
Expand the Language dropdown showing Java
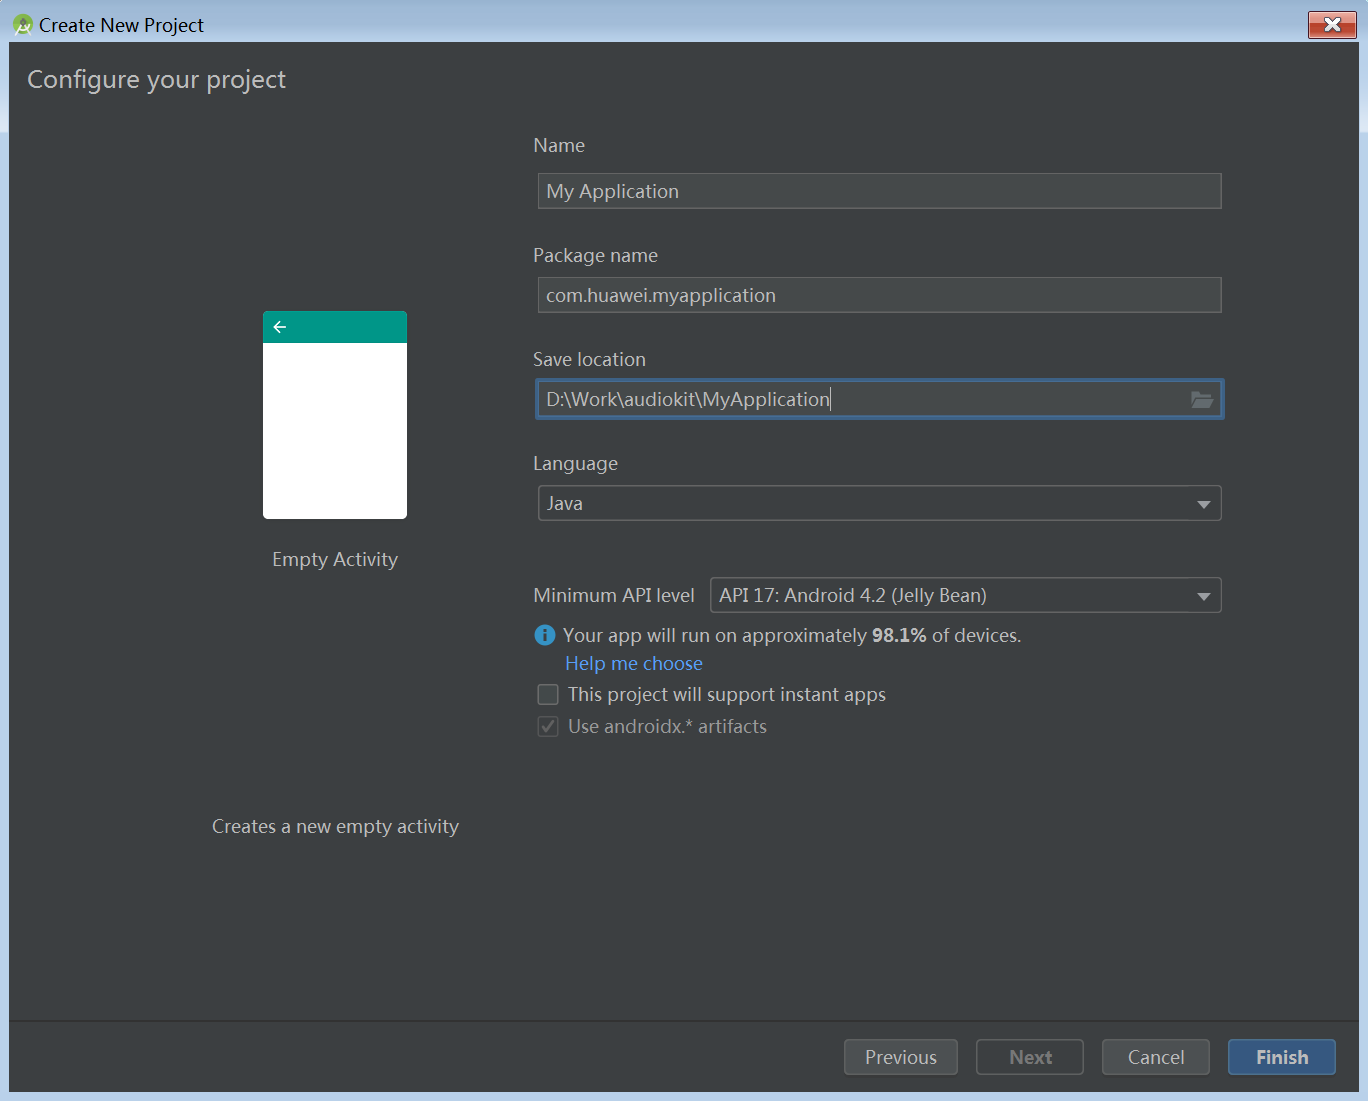[x=879, y=503]
